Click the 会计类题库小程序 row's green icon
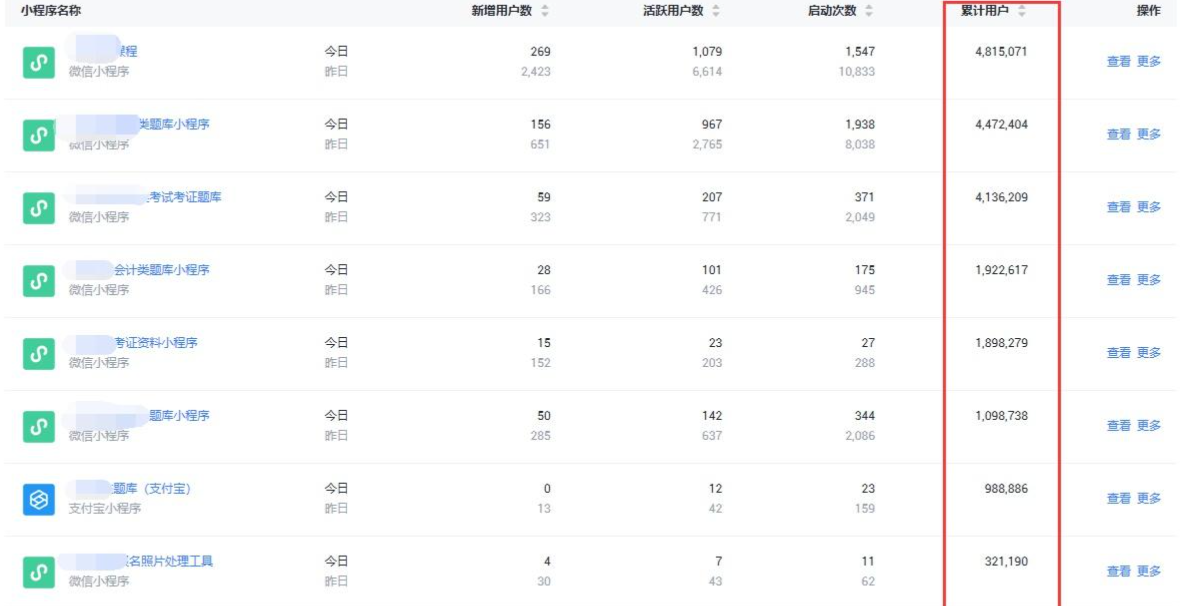 [x=38, y=280]
